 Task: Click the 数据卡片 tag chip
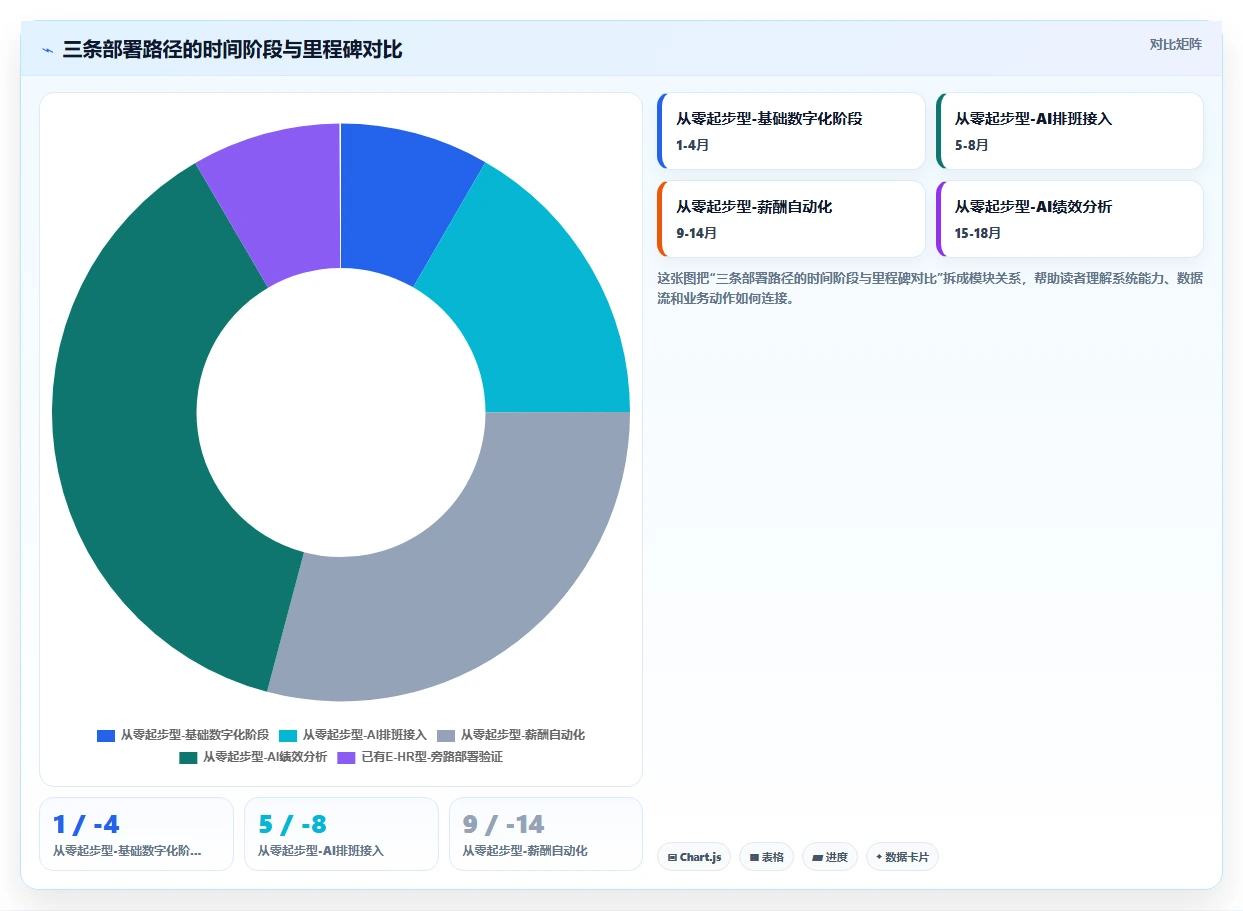click(902, 857)
